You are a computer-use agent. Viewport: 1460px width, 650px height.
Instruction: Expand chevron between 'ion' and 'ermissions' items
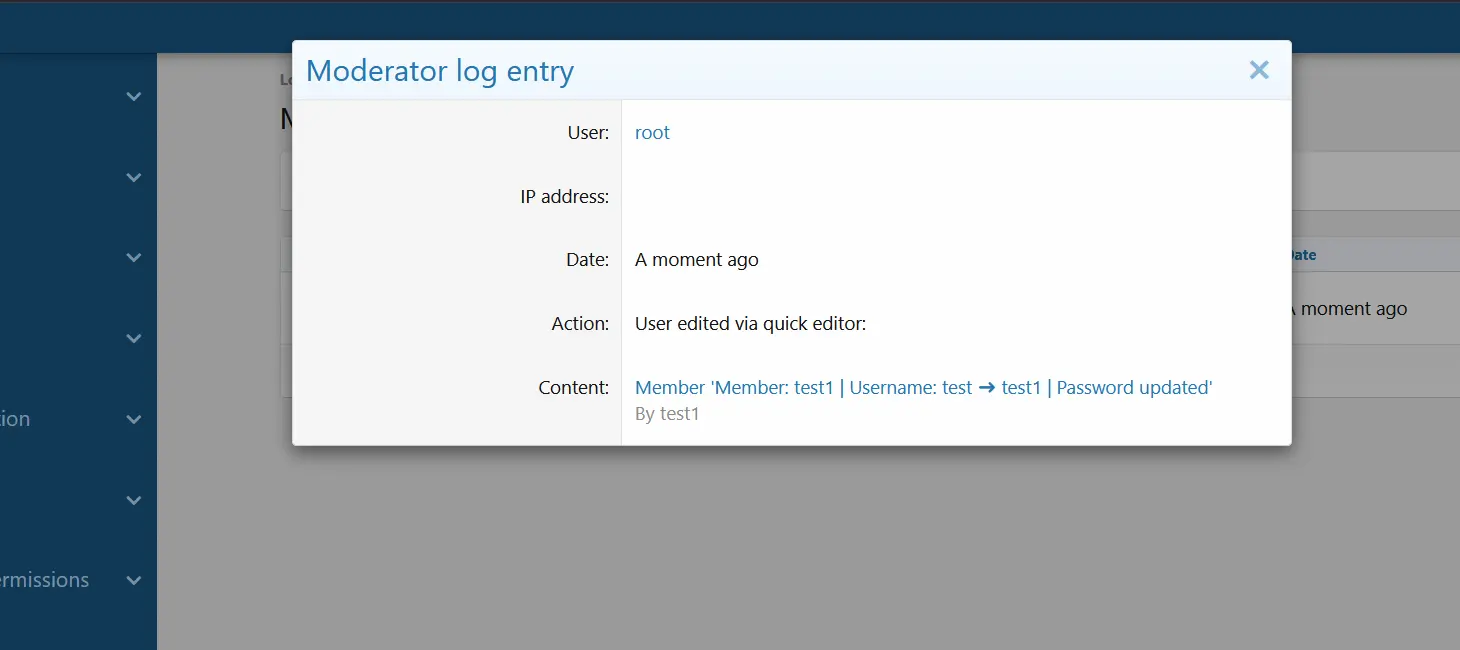click(x=134, y=500)
